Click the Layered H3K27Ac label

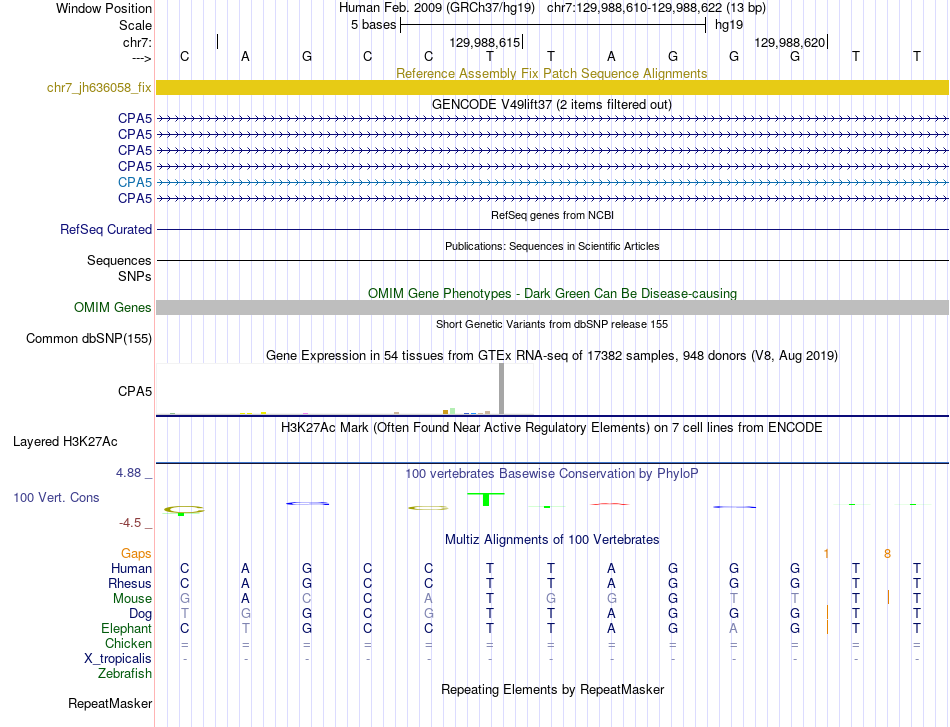[65, 442]
